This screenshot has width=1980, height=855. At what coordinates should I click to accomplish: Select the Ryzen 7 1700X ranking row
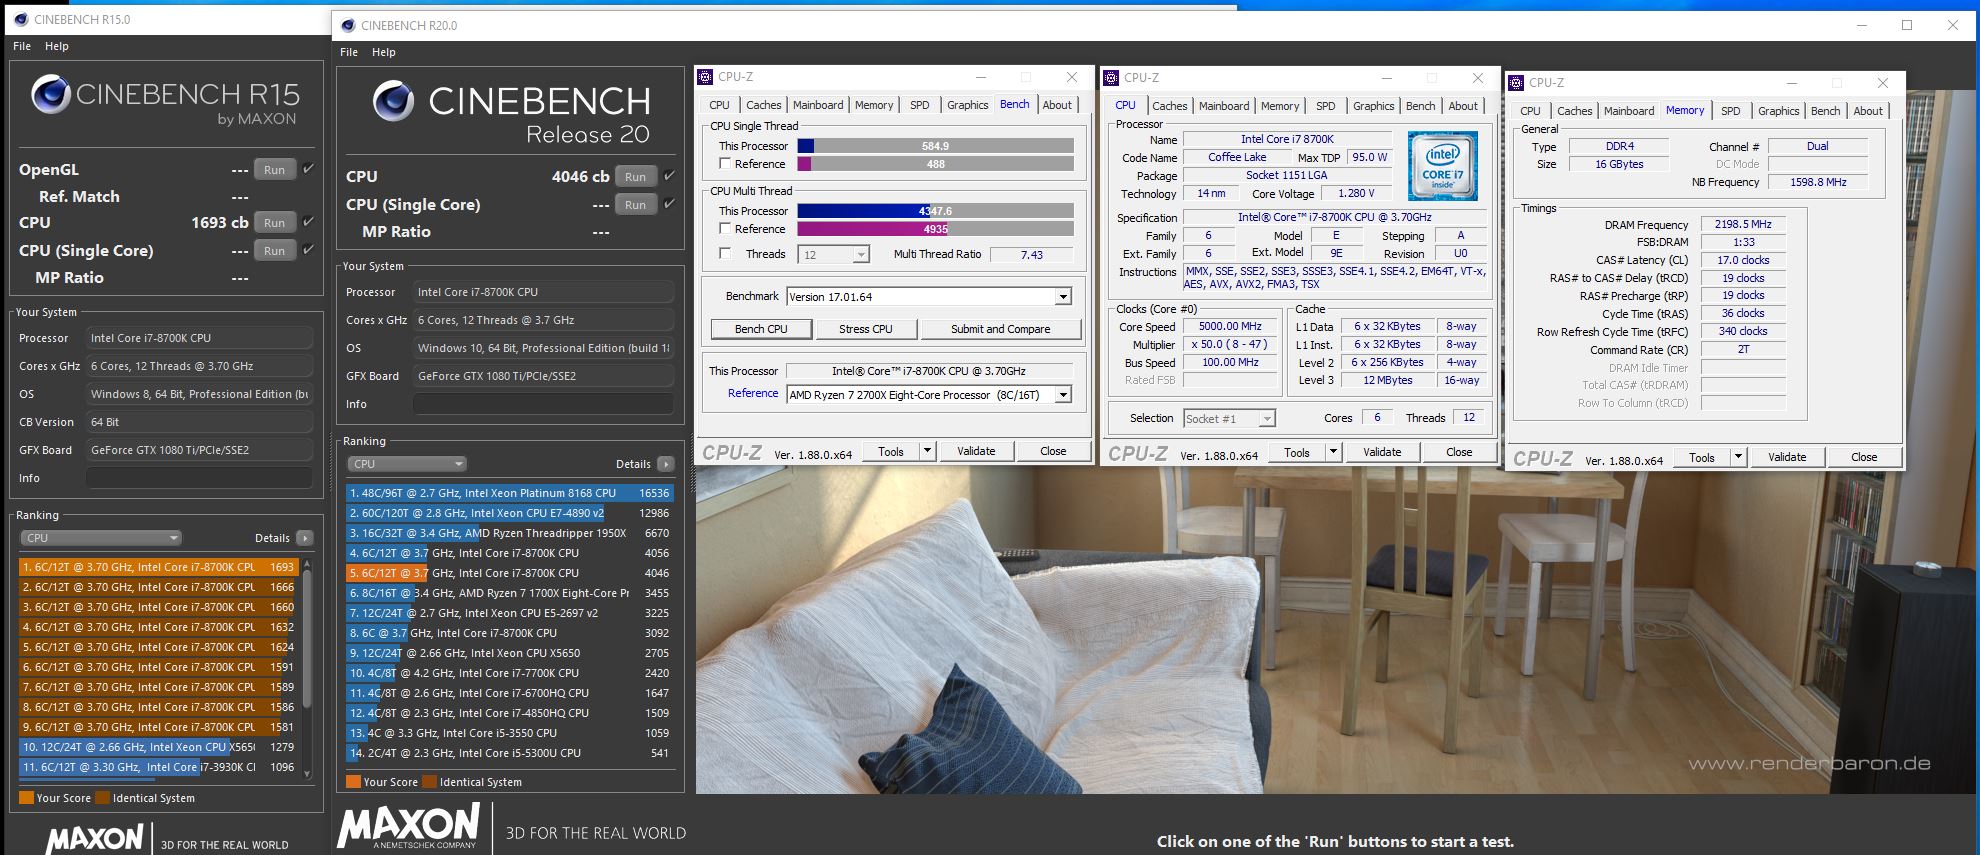point(510,593)
